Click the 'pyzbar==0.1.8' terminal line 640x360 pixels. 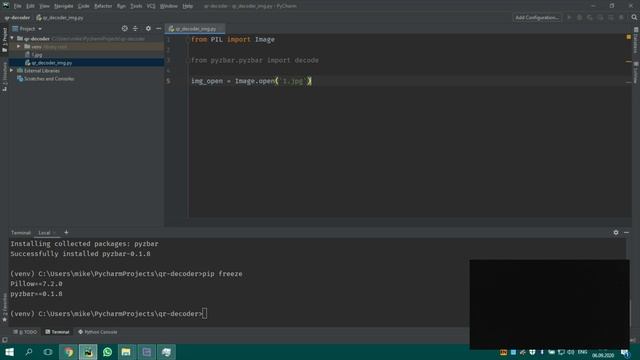pyautogui.click(x=36, y=294)
